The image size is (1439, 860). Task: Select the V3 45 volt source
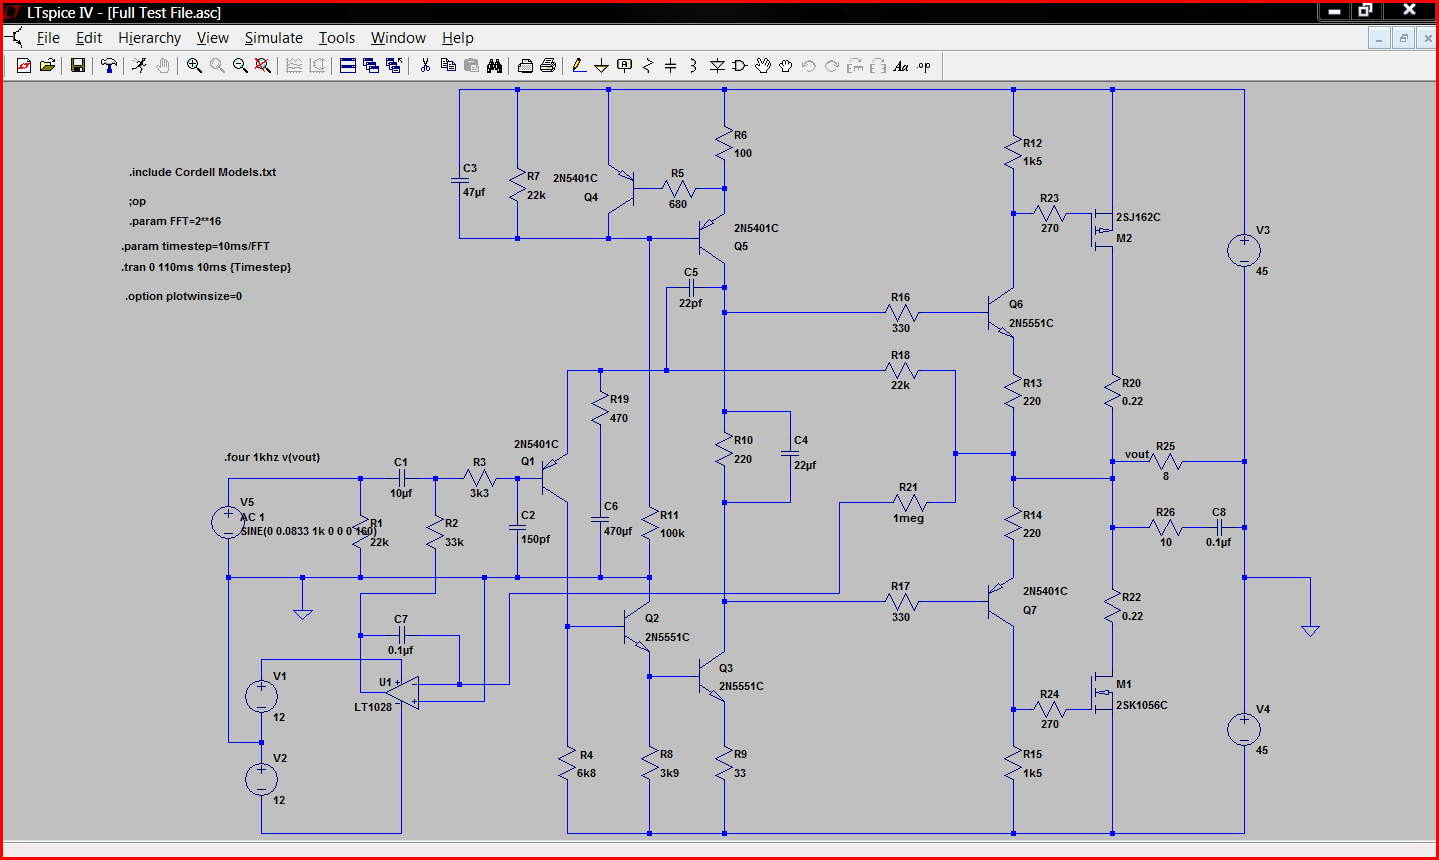point(1244,250)
